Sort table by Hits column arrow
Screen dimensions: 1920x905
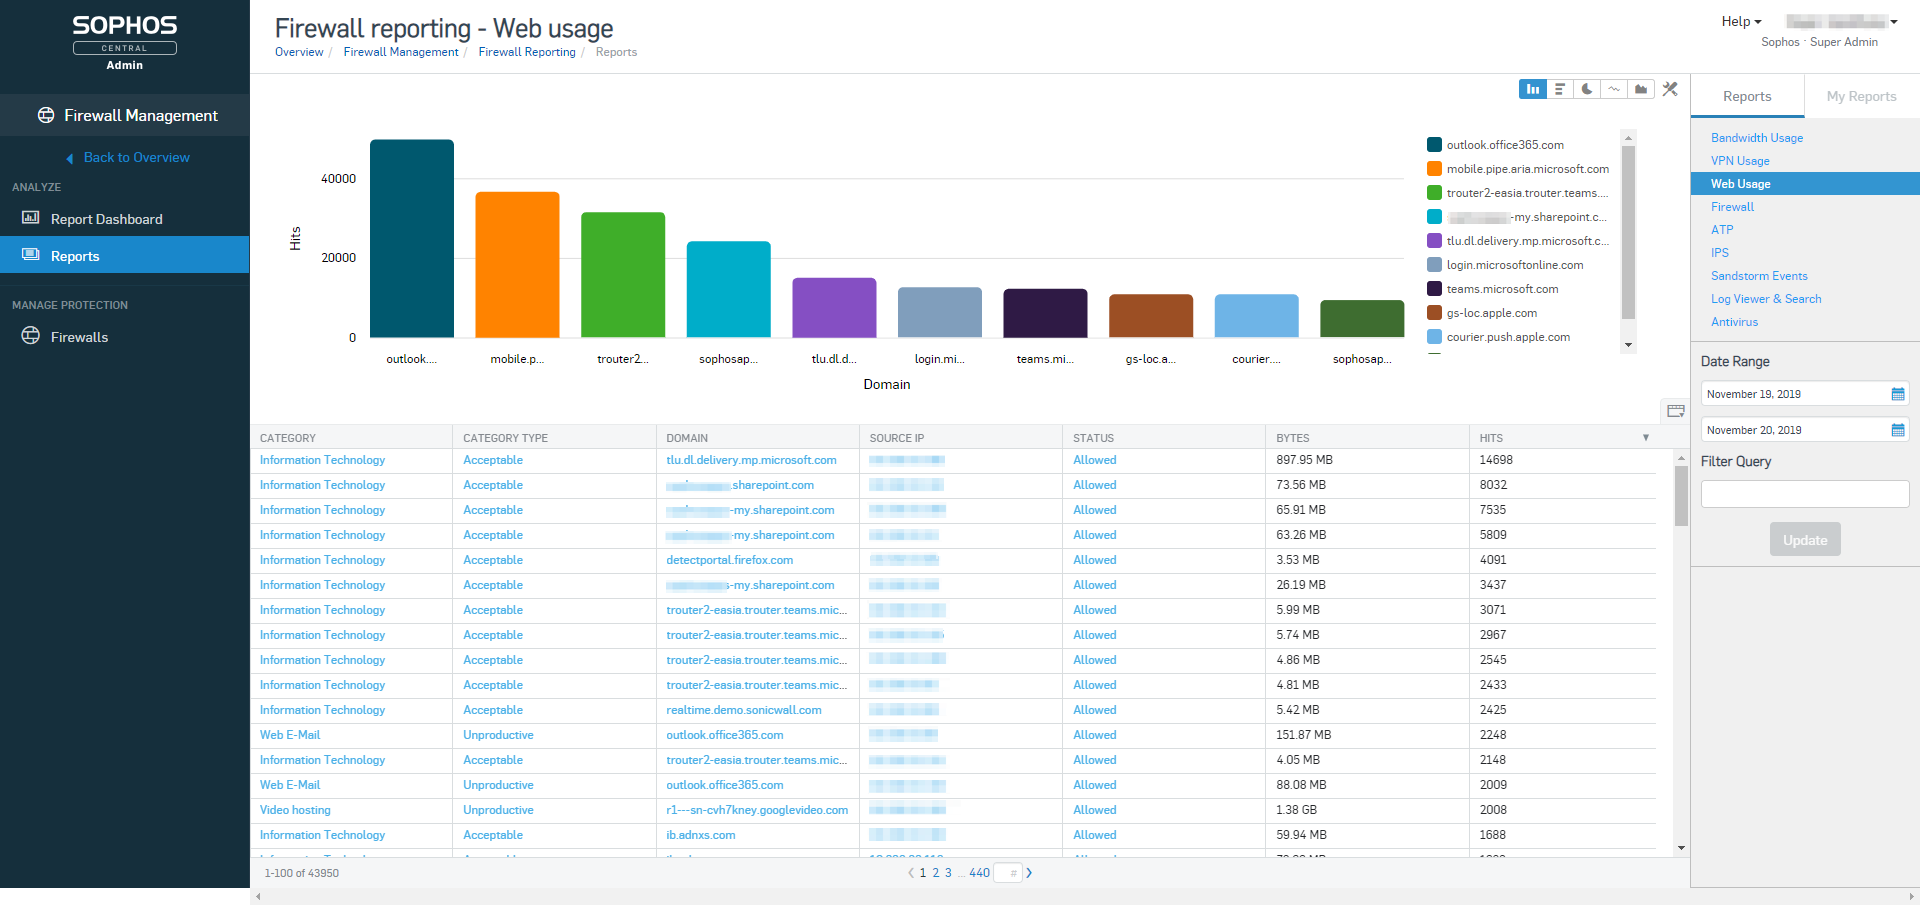pyautogui.click(x=1646, y=438)
